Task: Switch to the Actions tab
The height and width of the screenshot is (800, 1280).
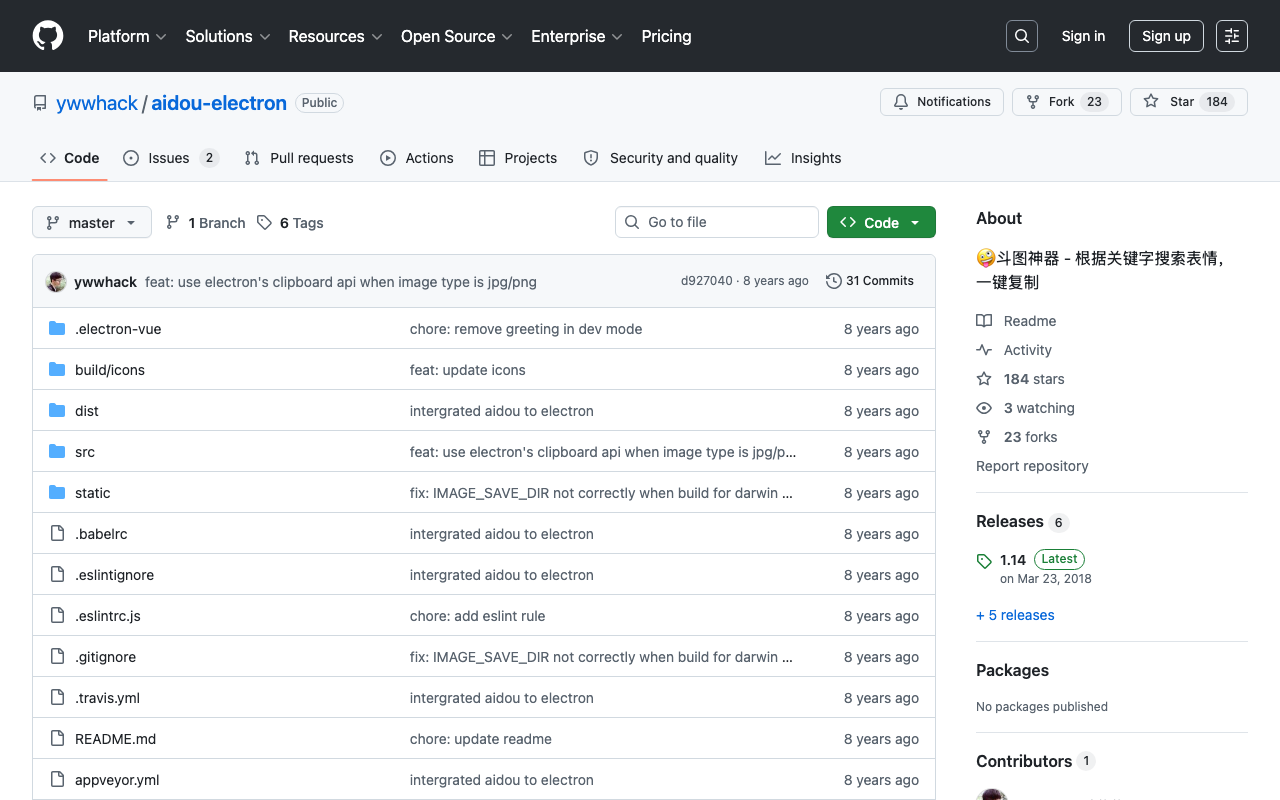Action: [417, 158]
